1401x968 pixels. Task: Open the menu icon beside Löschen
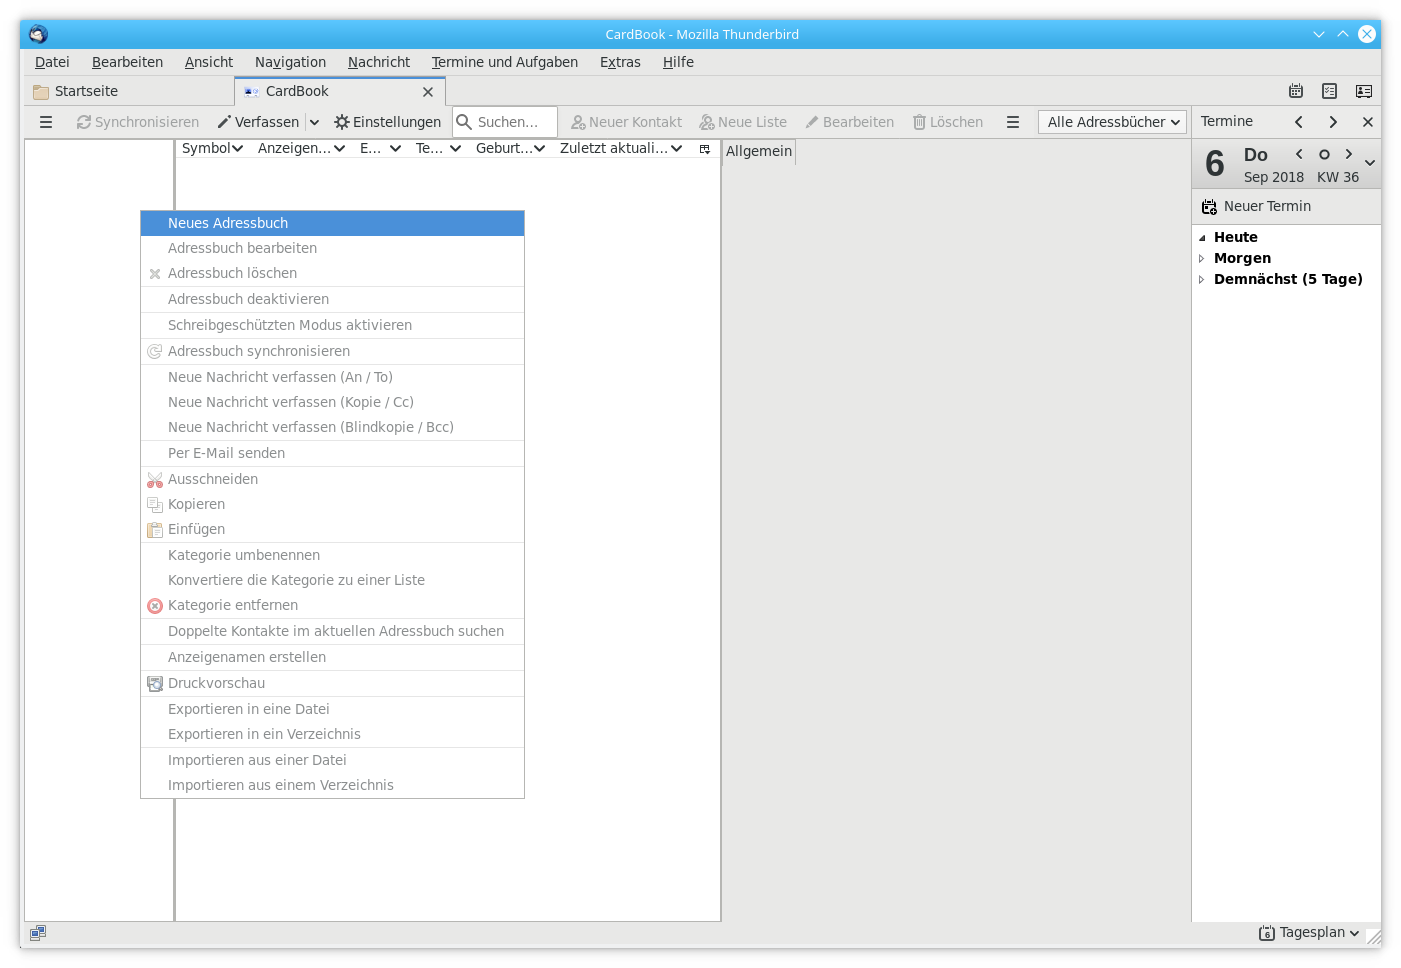click(1013, 122)
